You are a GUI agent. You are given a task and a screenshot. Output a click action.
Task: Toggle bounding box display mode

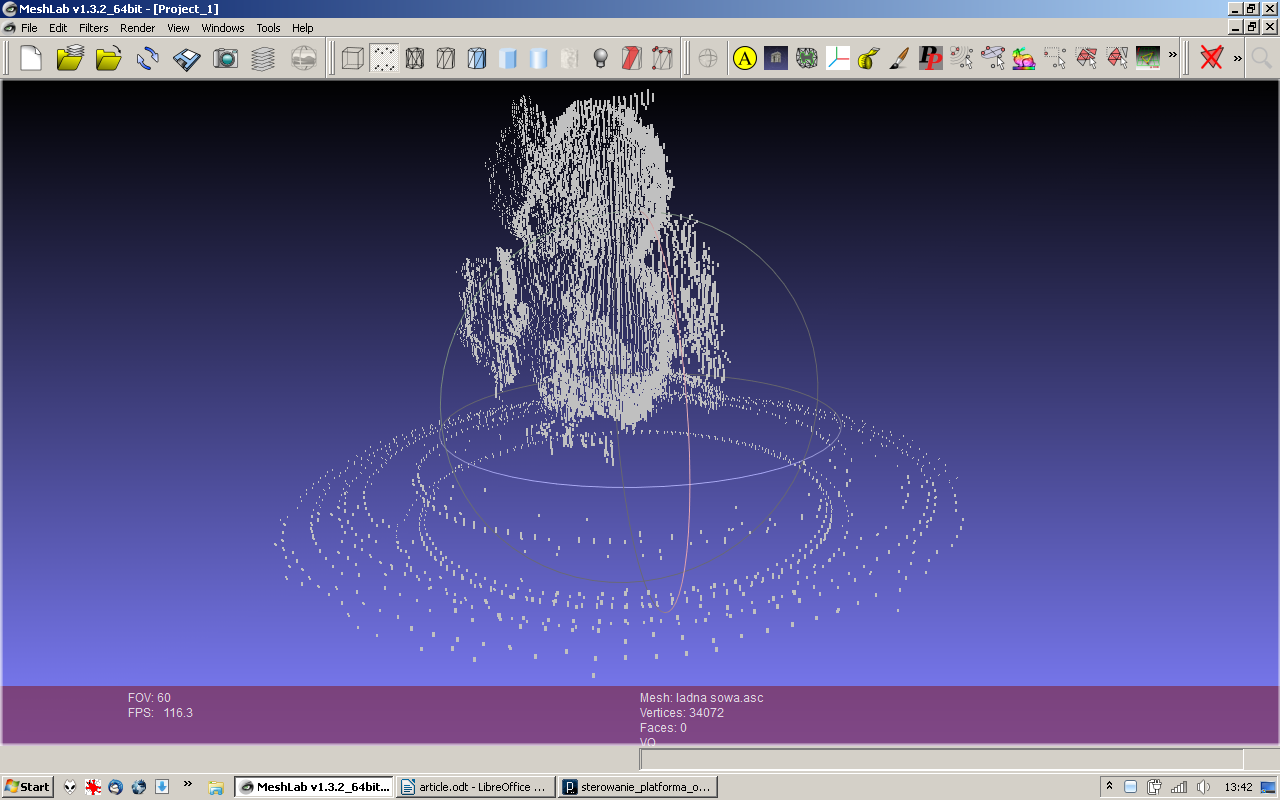click(x=352, y=58)
